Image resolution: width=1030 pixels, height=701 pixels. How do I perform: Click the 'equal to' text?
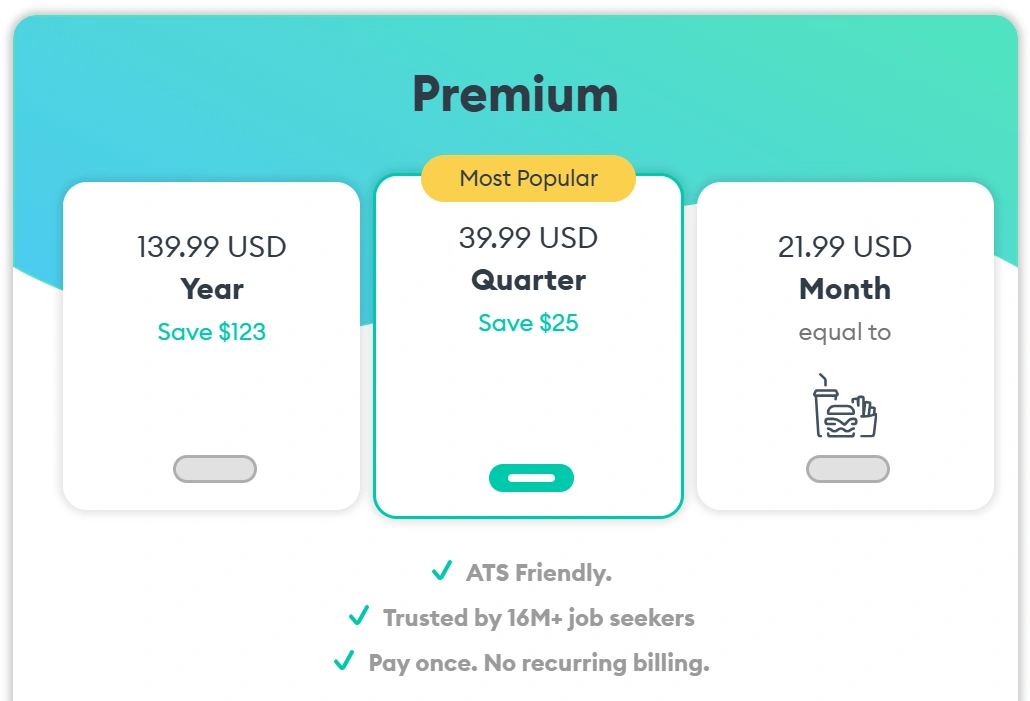point(845,332)
